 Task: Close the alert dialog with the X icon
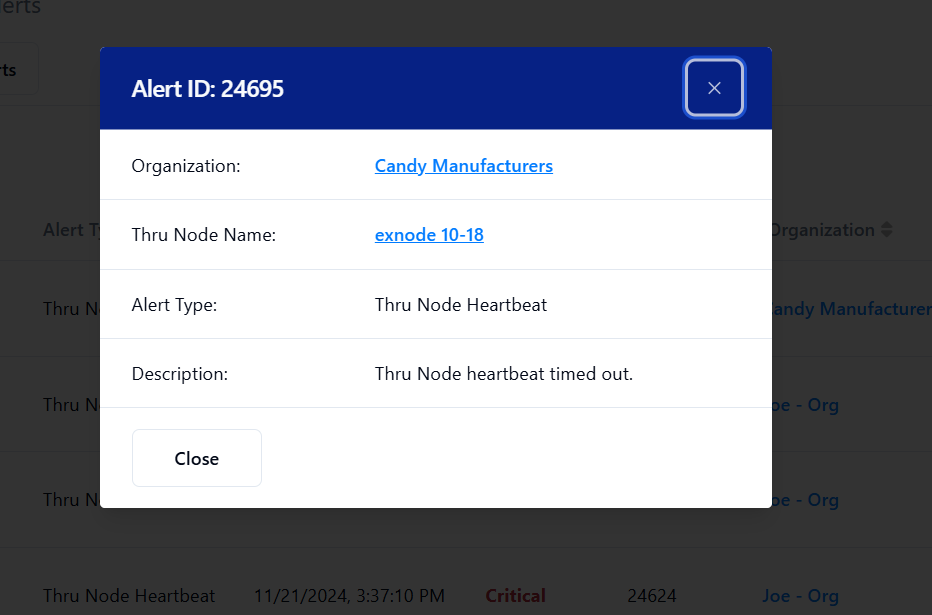[x=714, y=88]
